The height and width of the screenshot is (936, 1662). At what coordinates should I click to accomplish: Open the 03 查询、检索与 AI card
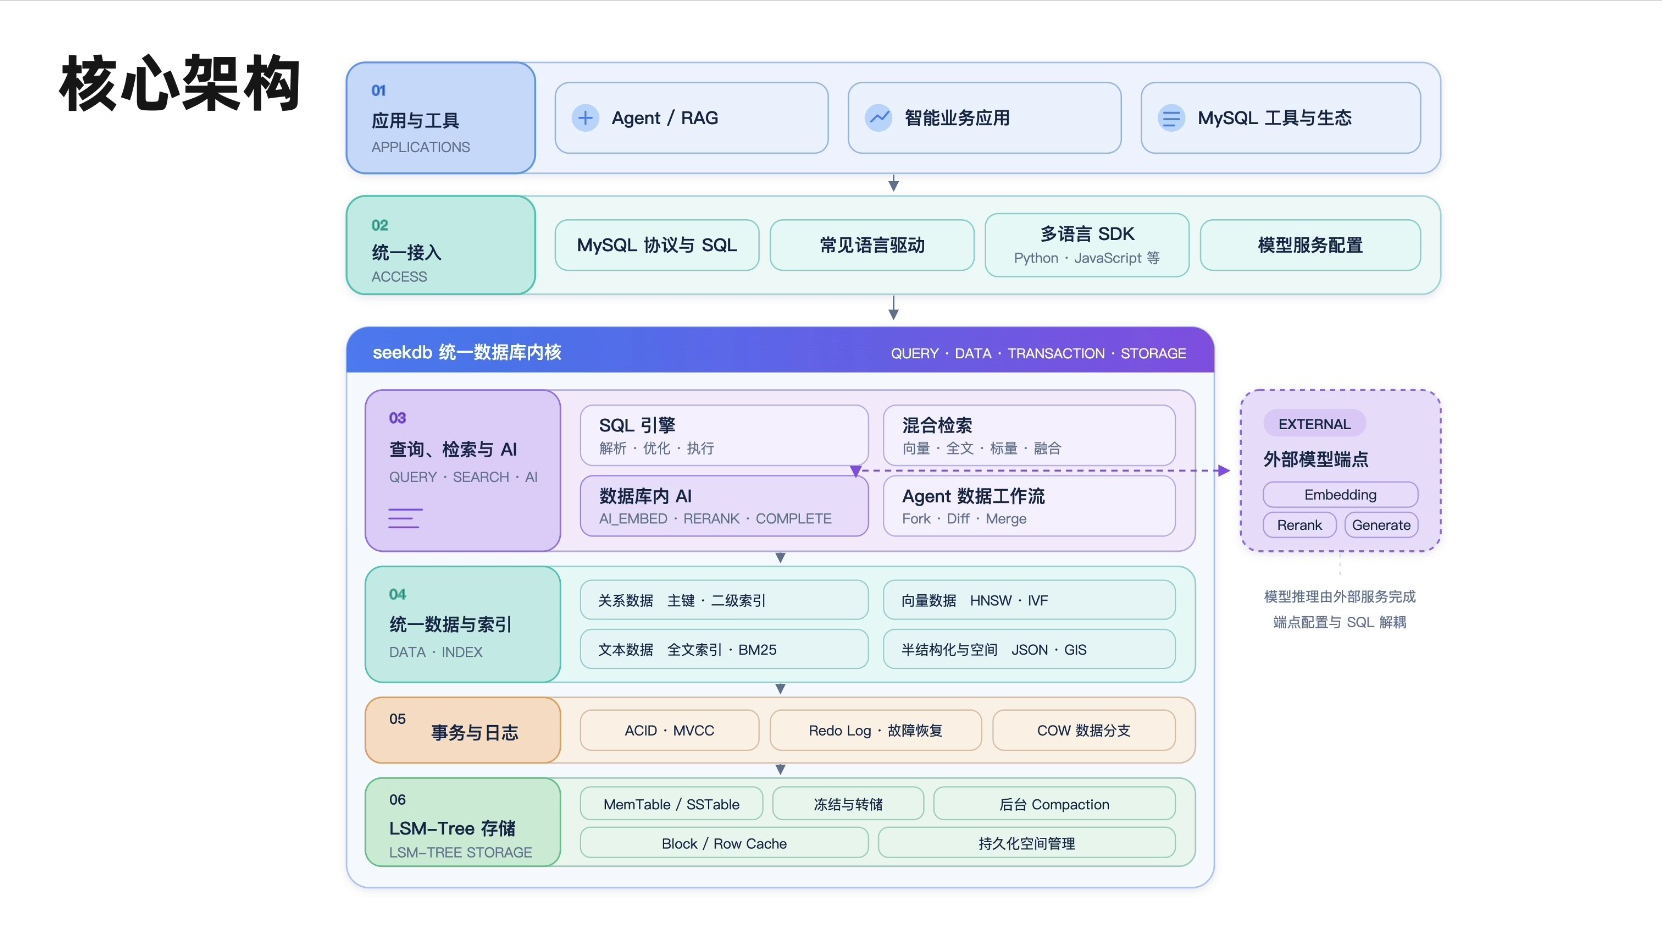coord(463,470)
